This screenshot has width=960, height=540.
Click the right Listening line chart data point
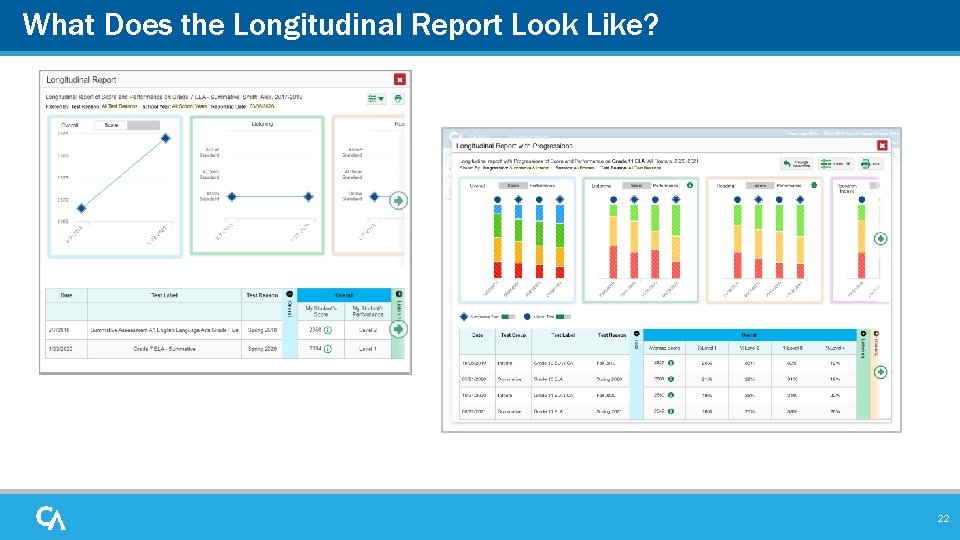(309, 197)
